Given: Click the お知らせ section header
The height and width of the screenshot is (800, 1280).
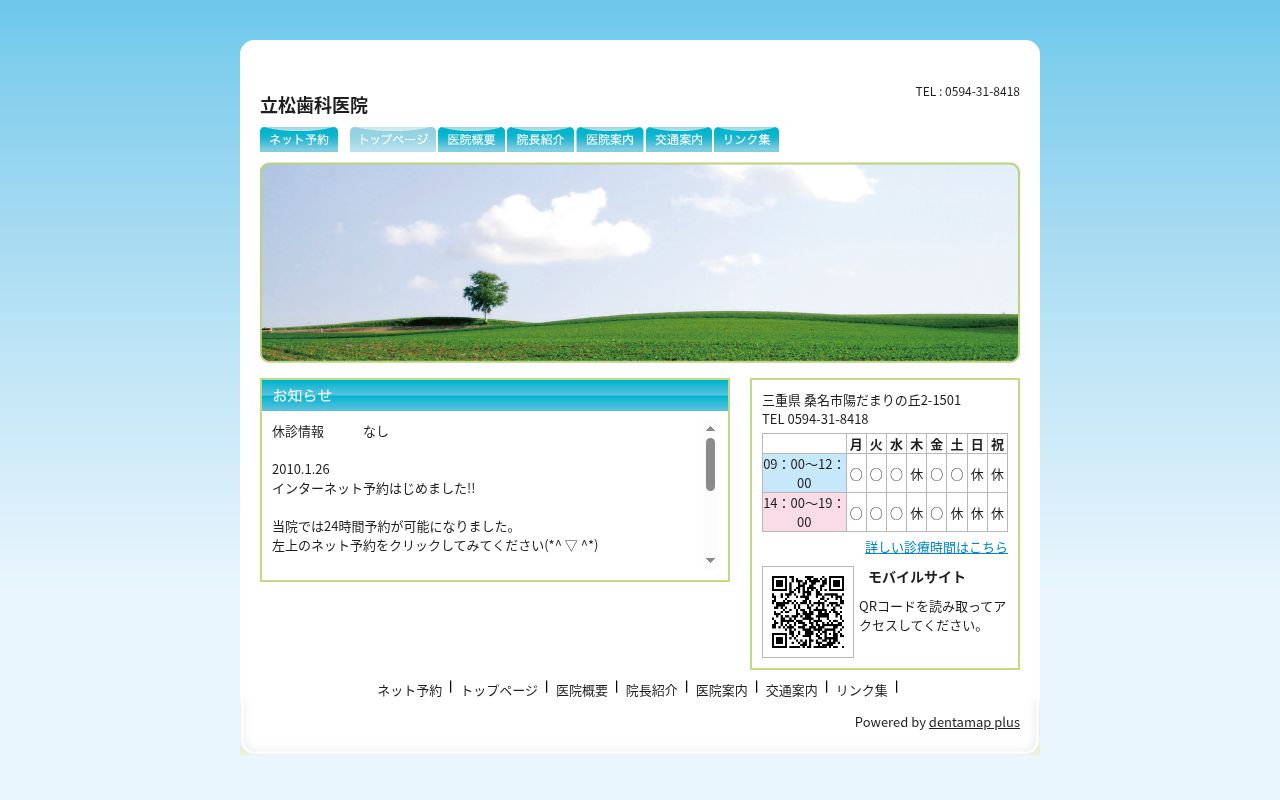Looking at the screenshot, I should [495, 395].
